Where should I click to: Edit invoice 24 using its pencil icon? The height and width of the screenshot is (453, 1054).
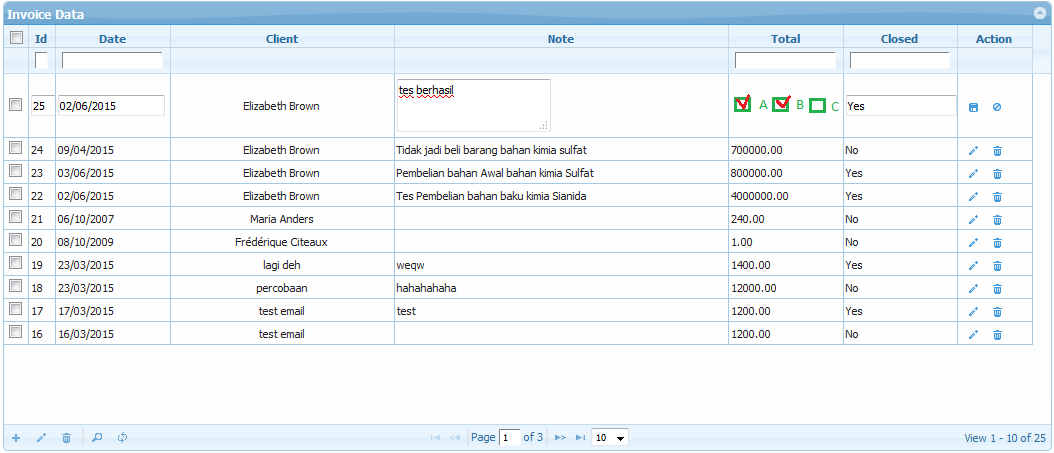pyautogui.click(x=973, y=151)
